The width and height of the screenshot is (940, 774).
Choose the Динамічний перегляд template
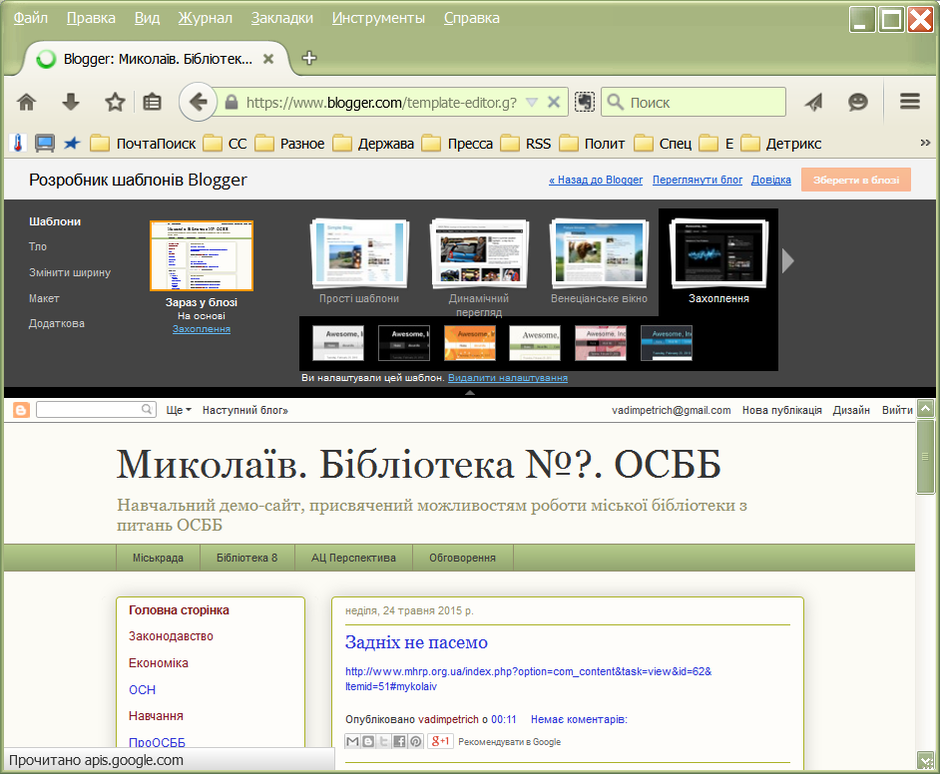pos(479,254)
